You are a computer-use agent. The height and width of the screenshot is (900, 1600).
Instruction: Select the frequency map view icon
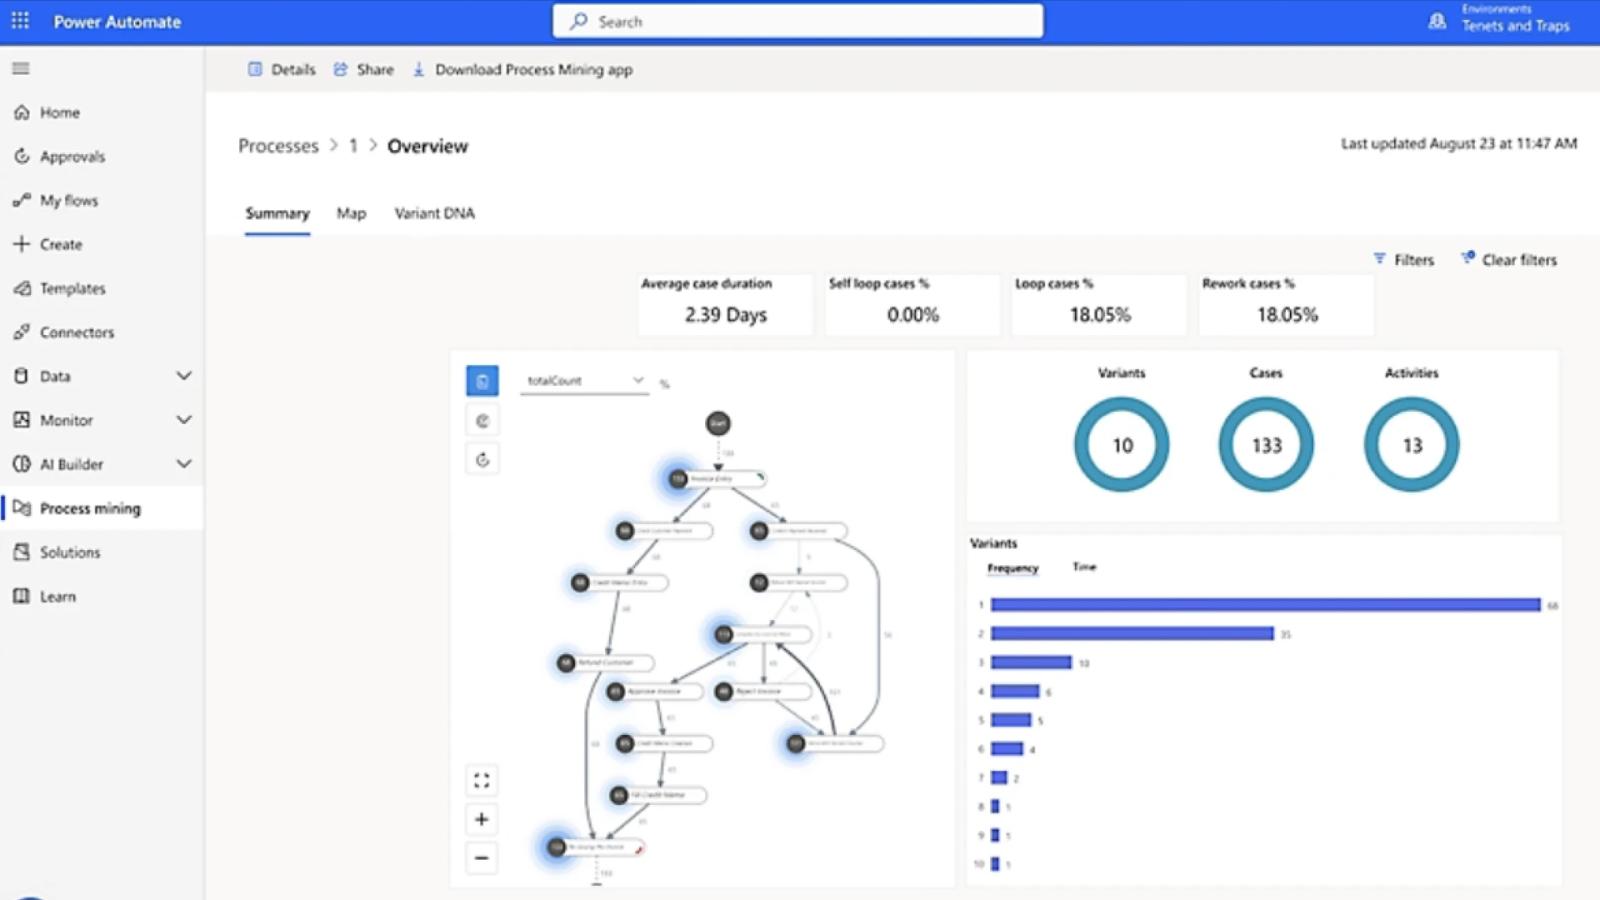(x=482, y=381)
